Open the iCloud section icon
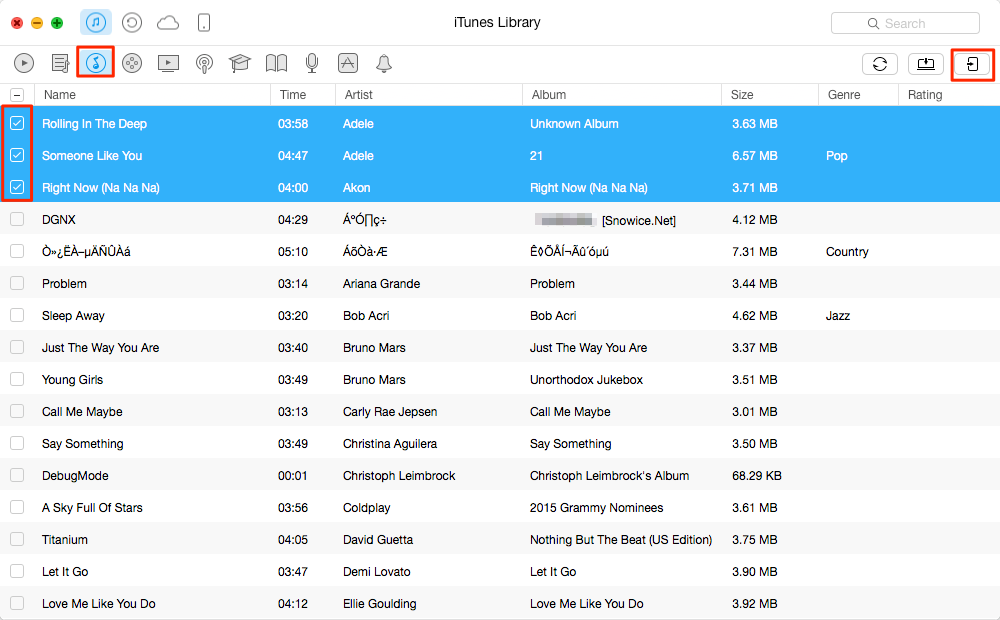The width and height of the screenshot is (1000, 620). tap(168, 22)
